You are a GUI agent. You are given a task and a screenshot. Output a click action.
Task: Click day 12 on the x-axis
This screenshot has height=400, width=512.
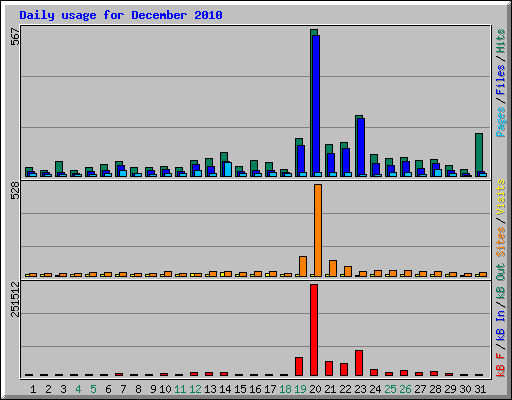point(195,389)
